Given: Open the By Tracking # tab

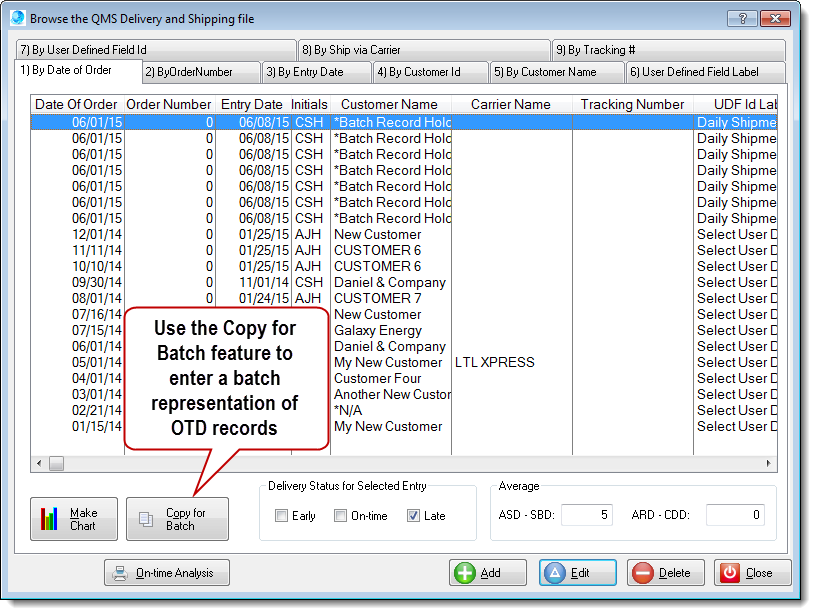Looking at the screenshot, I should [667, 50].
